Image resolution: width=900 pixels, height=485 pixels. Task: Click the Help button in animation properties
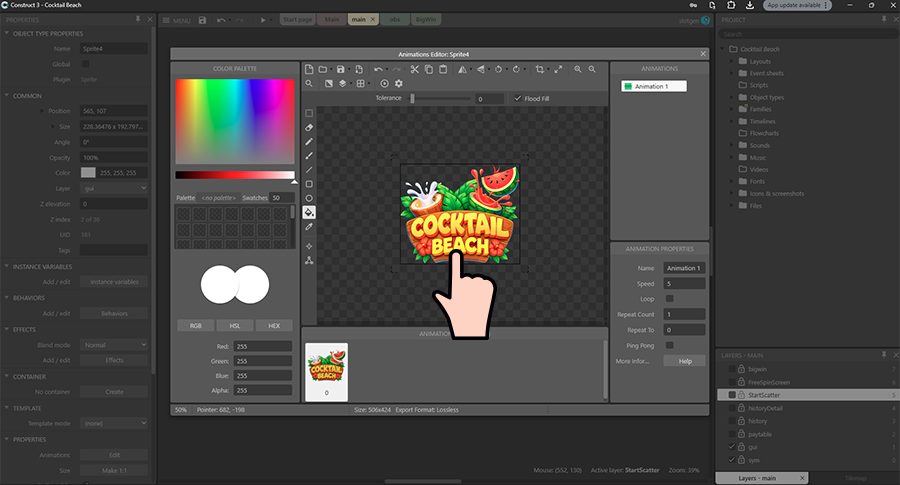[x=685, y=361]
